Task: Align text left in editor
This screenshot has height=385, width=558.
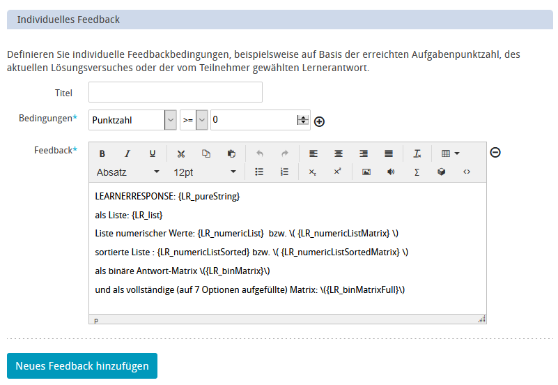Action: point(314,154)
